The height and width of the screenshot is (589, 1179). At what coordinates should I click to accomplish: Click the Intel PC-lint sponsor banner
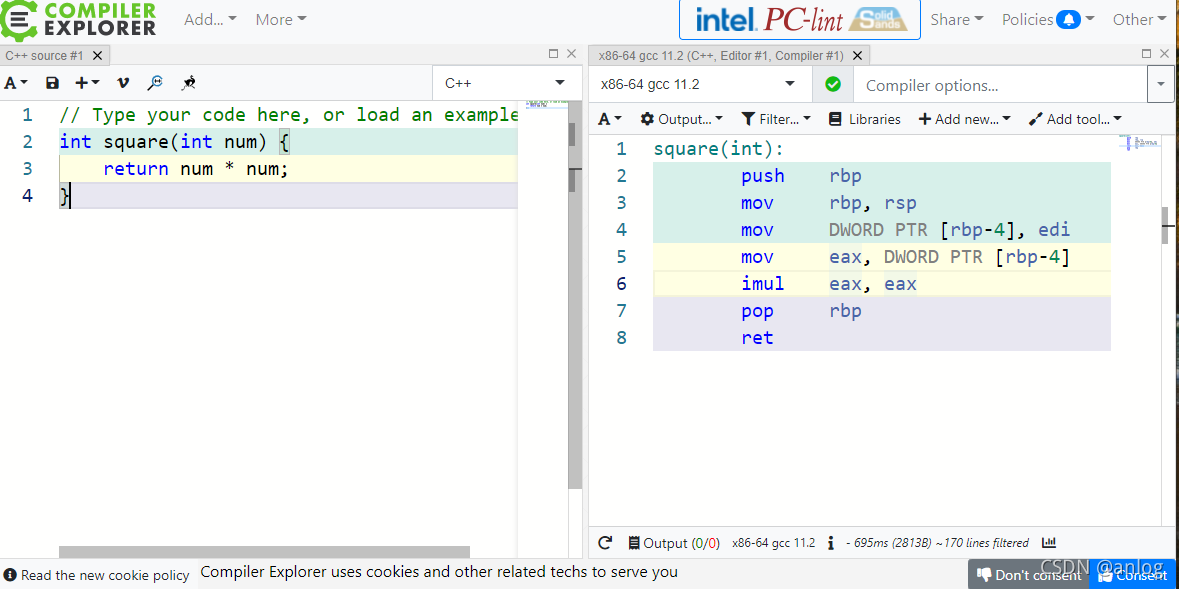click(799, 20)
